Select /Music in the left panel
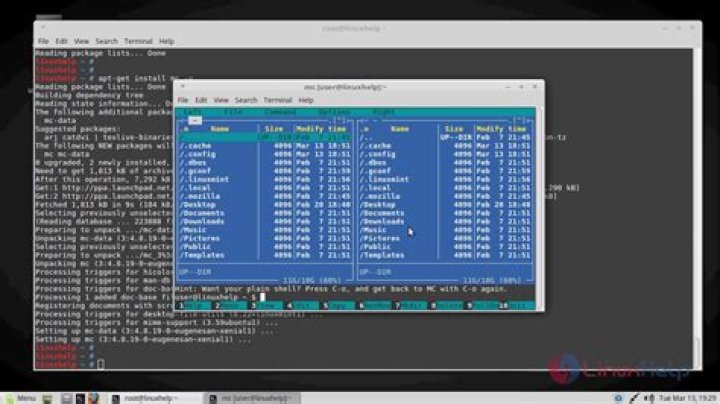This screenshot has width=720, height=404. coord(264,230)
